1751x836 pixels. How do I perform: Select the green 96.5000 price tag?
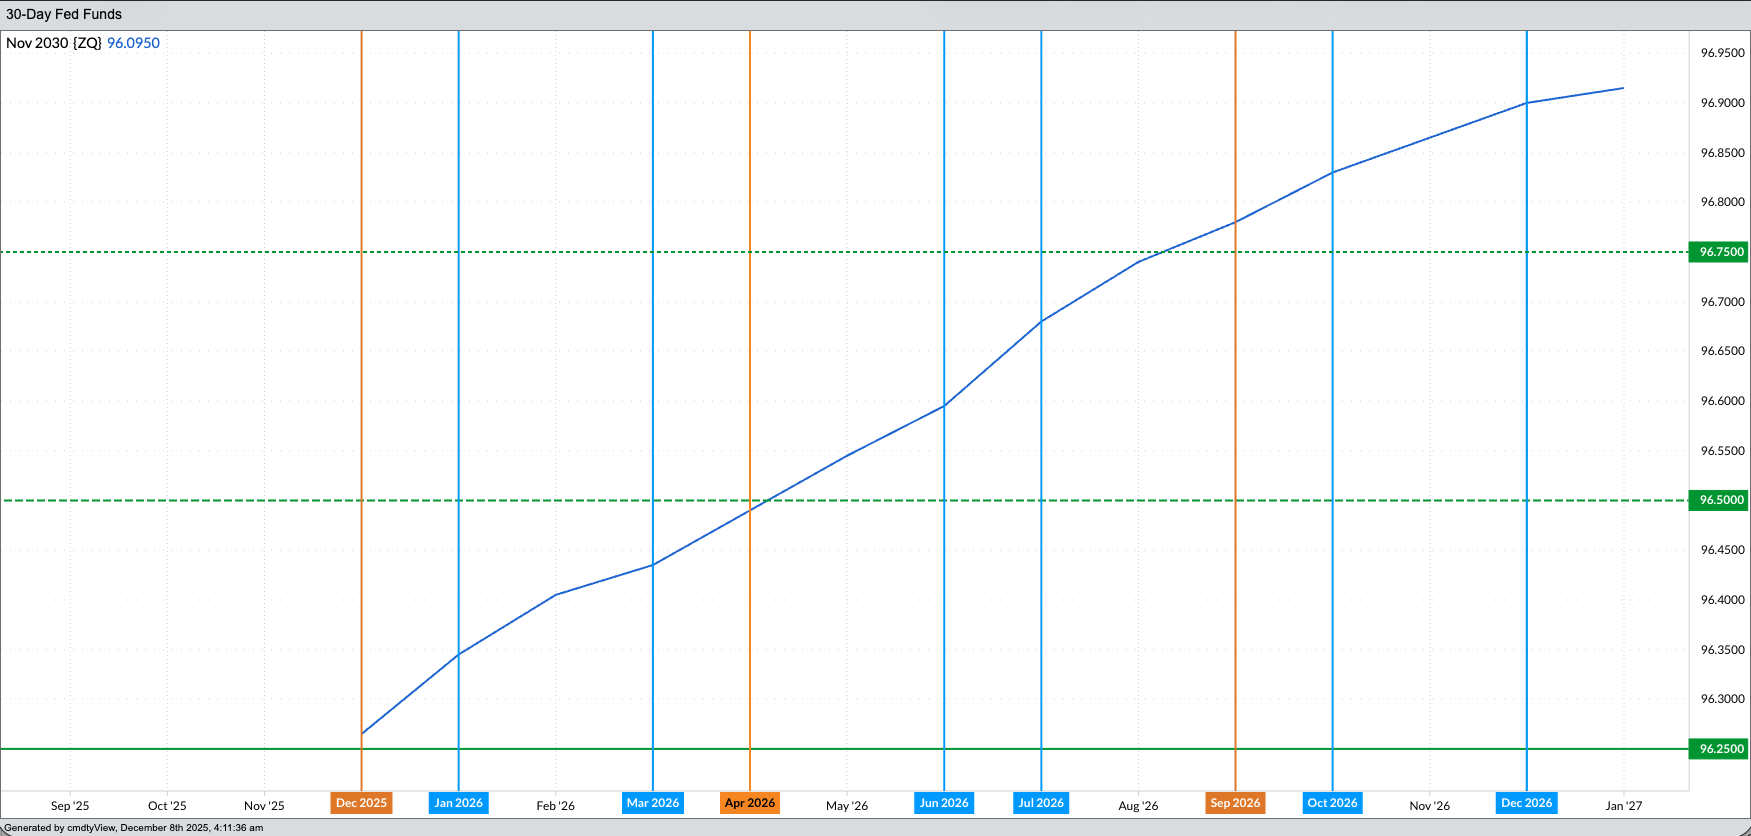(1718, 500)
